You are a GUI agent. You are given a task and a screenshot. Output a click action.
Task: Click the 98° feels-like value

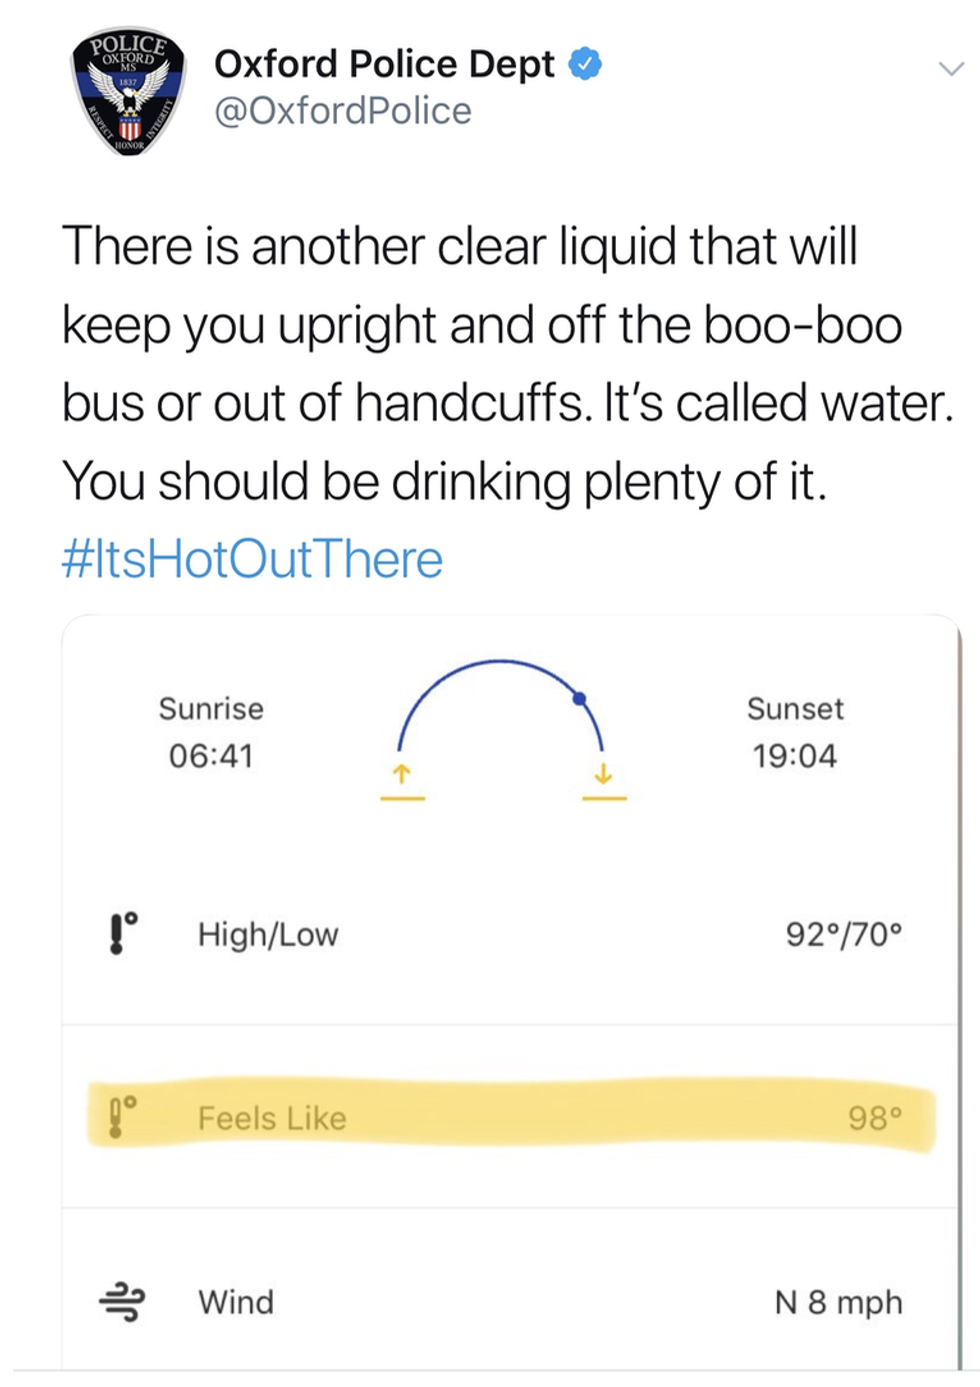pos(875,1118)
